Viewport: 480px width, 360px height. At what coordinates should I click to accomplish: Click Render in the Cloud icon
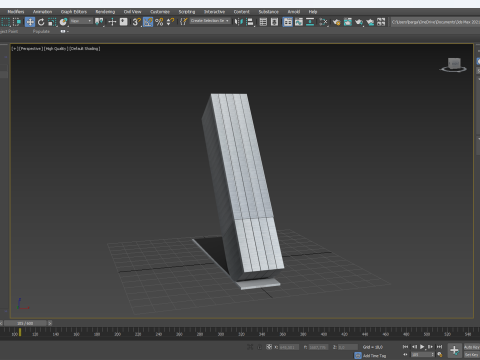pyautogui.click(x=370, y=22)
